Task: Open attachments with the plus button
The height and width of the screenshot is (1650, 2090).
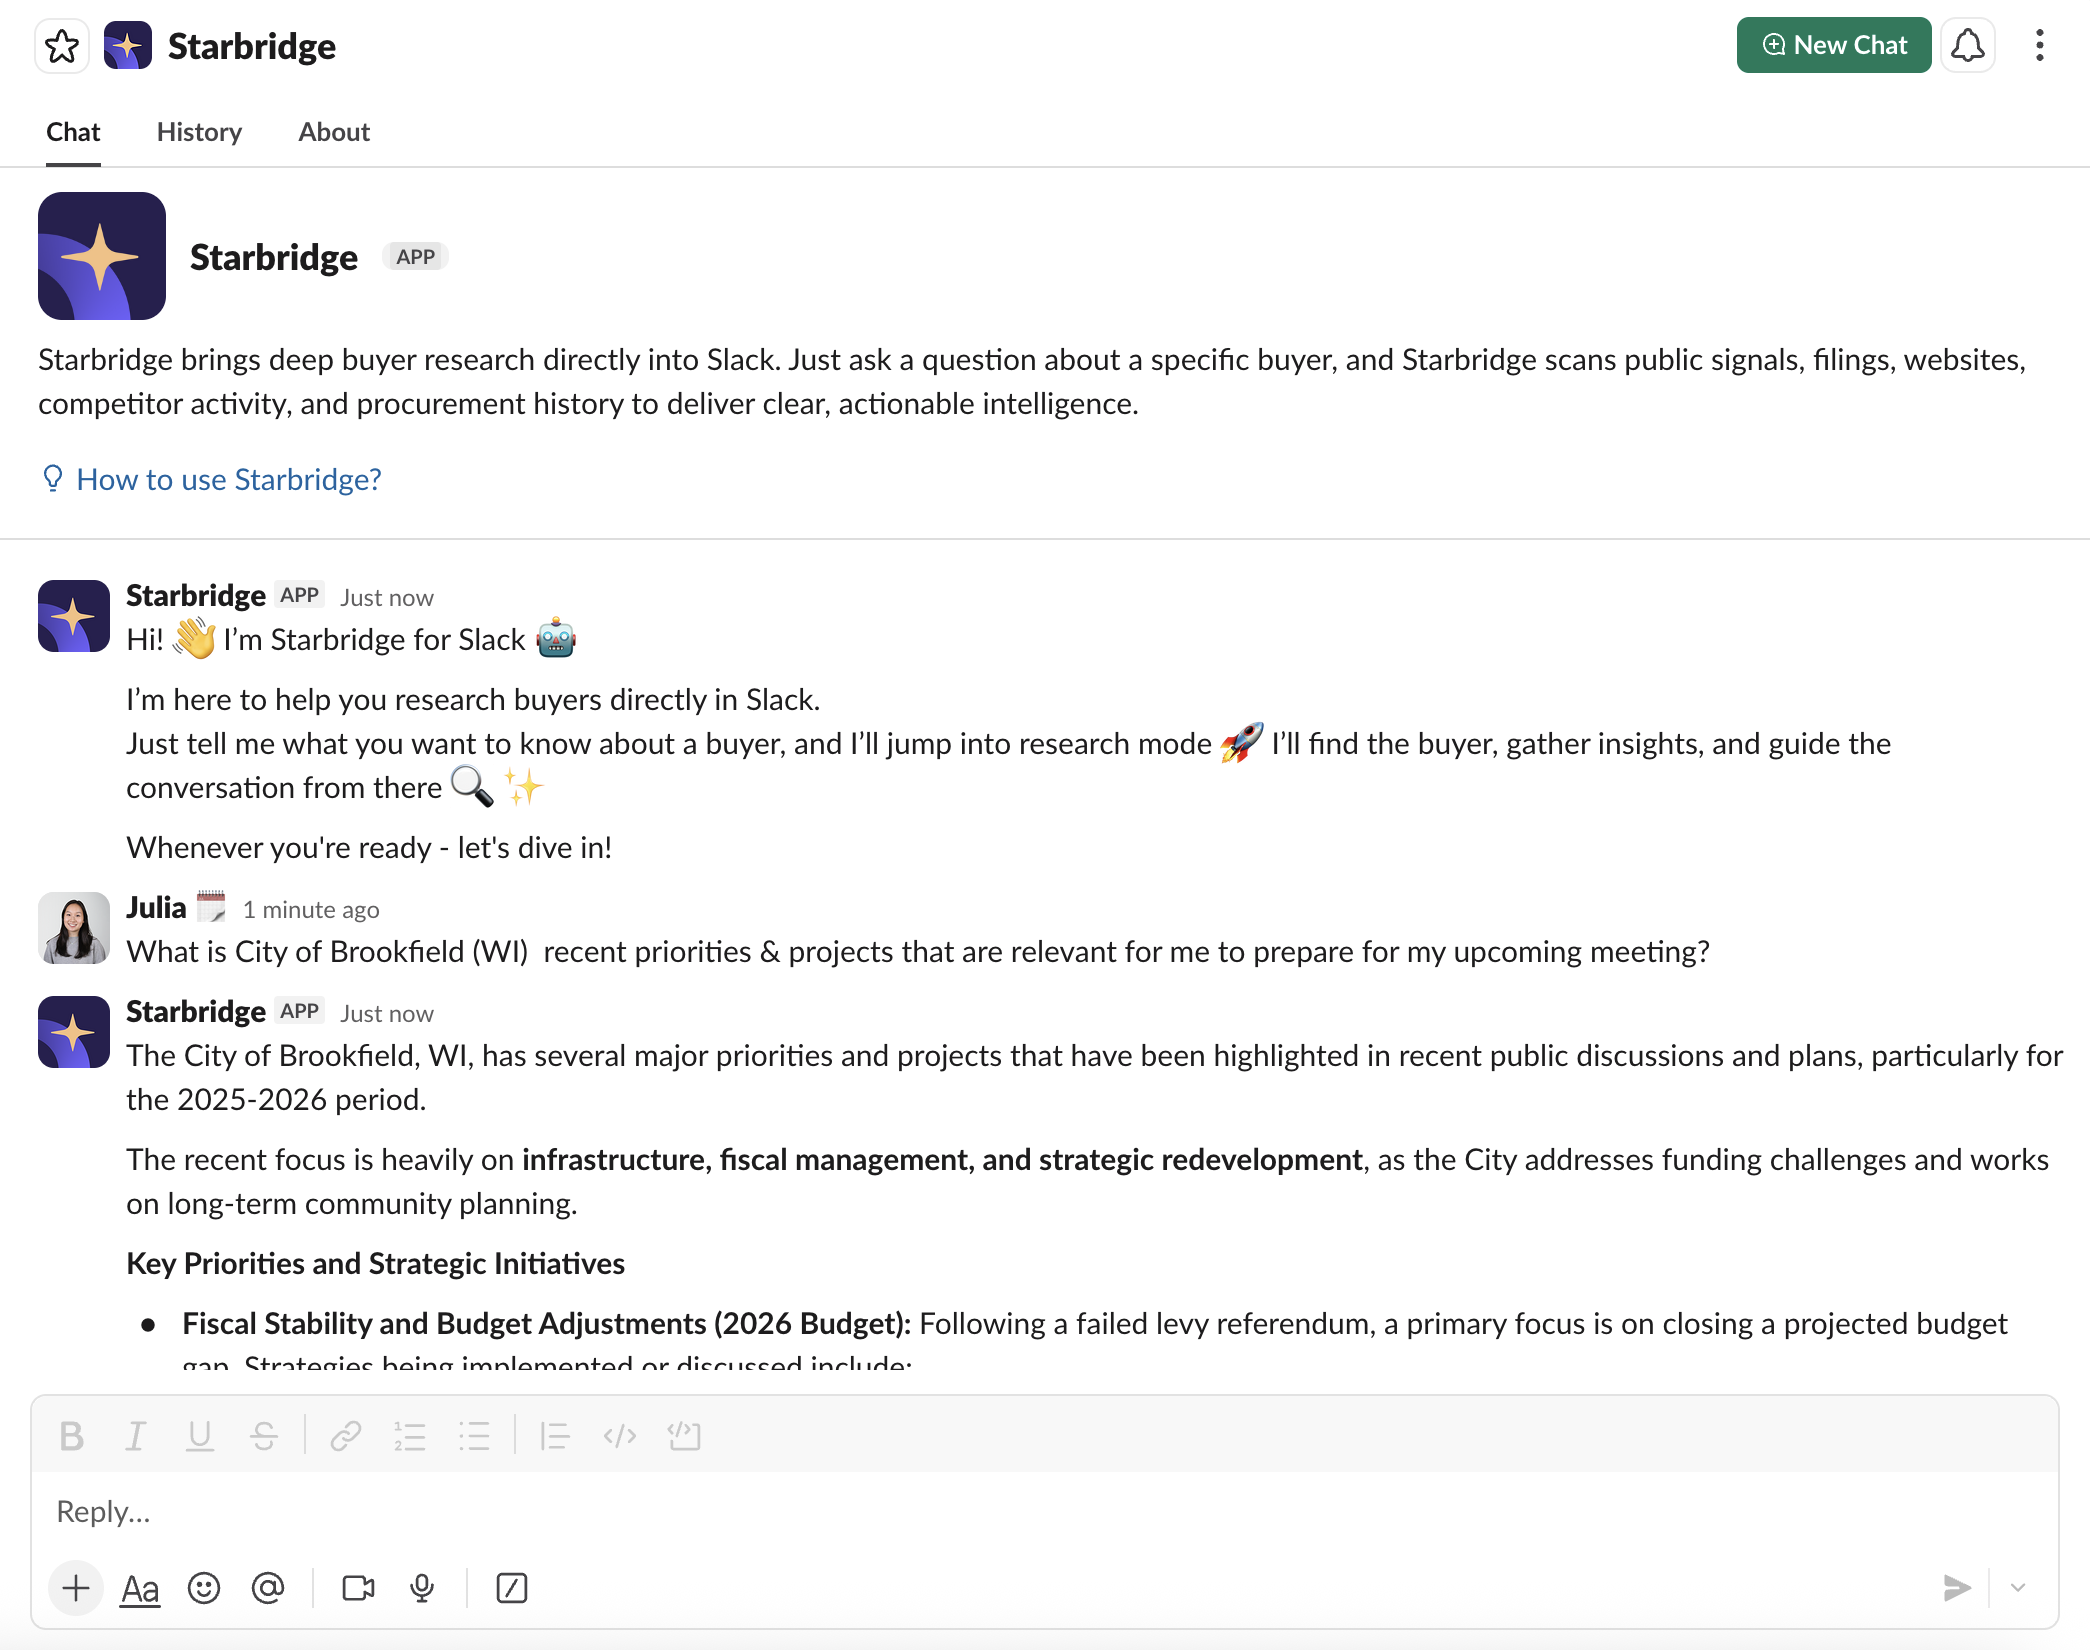Action: (75, 1588)
